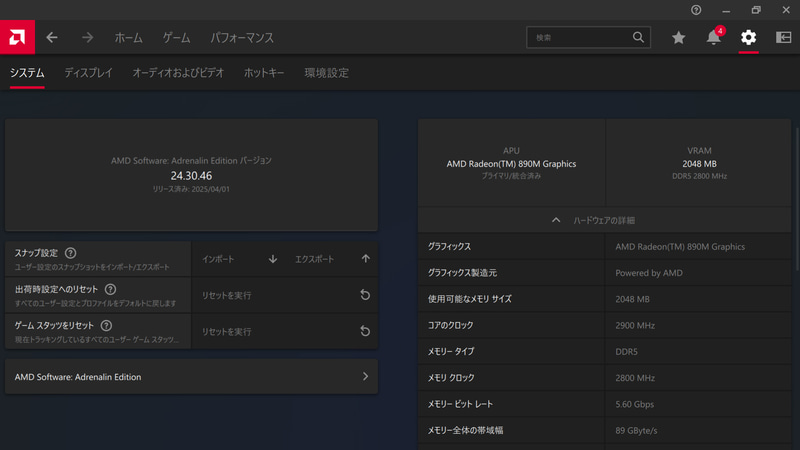Image resolution: width=800 pixels, height=450 pixels.
Task: Go back with the left arrow
Action: tap(52, 37)
